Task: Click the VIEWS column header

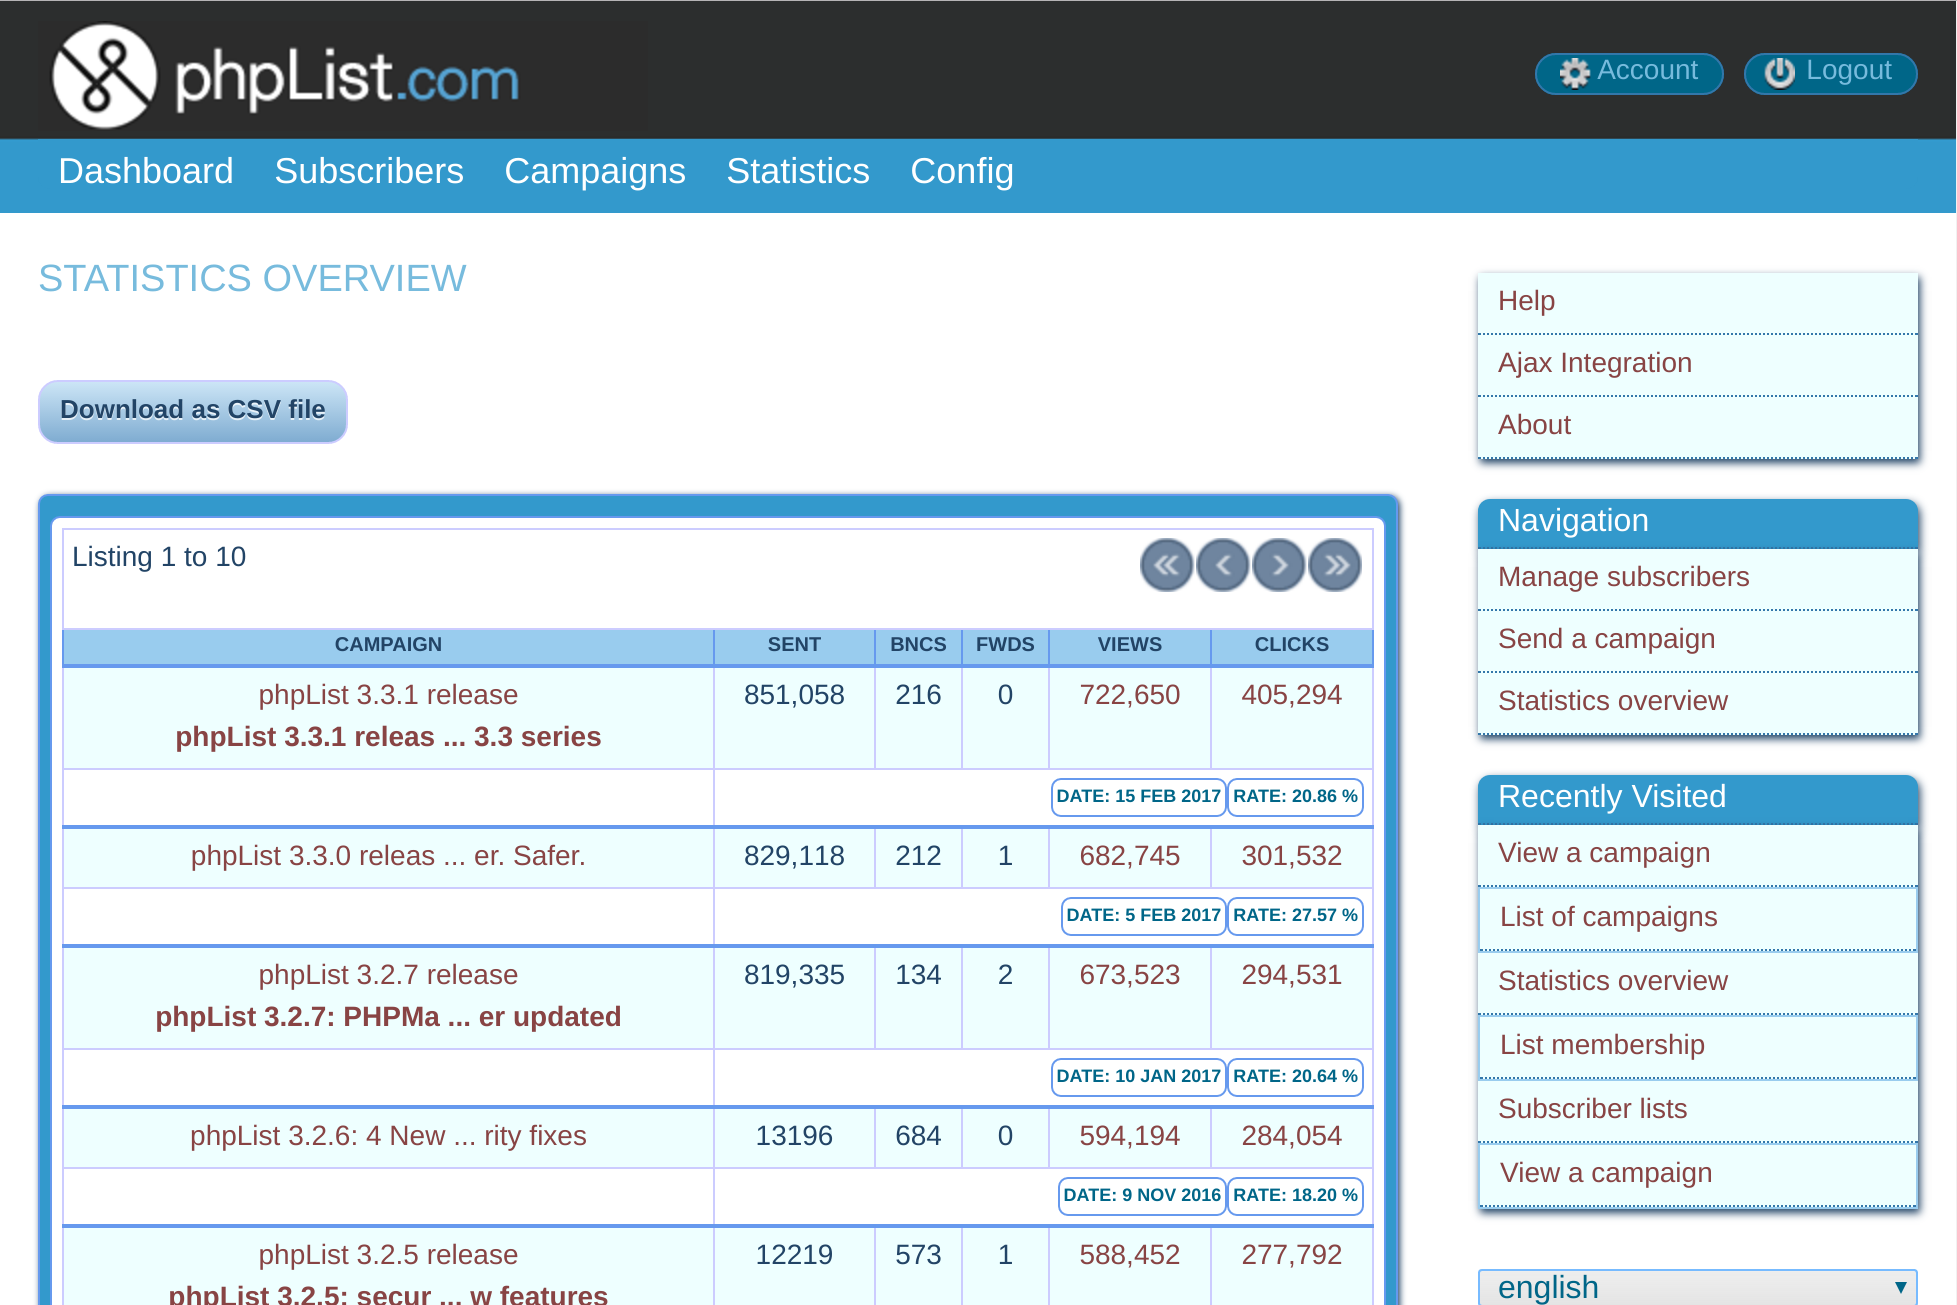Action: [1130, 645]
